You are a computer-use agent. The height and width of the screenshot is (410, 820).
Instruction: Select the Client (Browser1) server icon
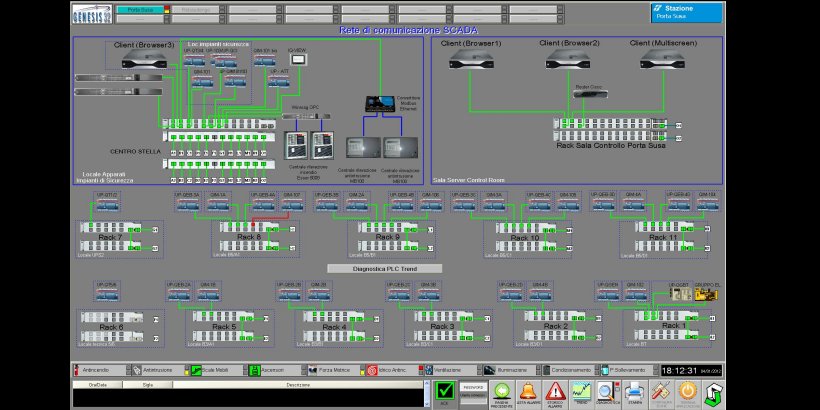(471, 59)
